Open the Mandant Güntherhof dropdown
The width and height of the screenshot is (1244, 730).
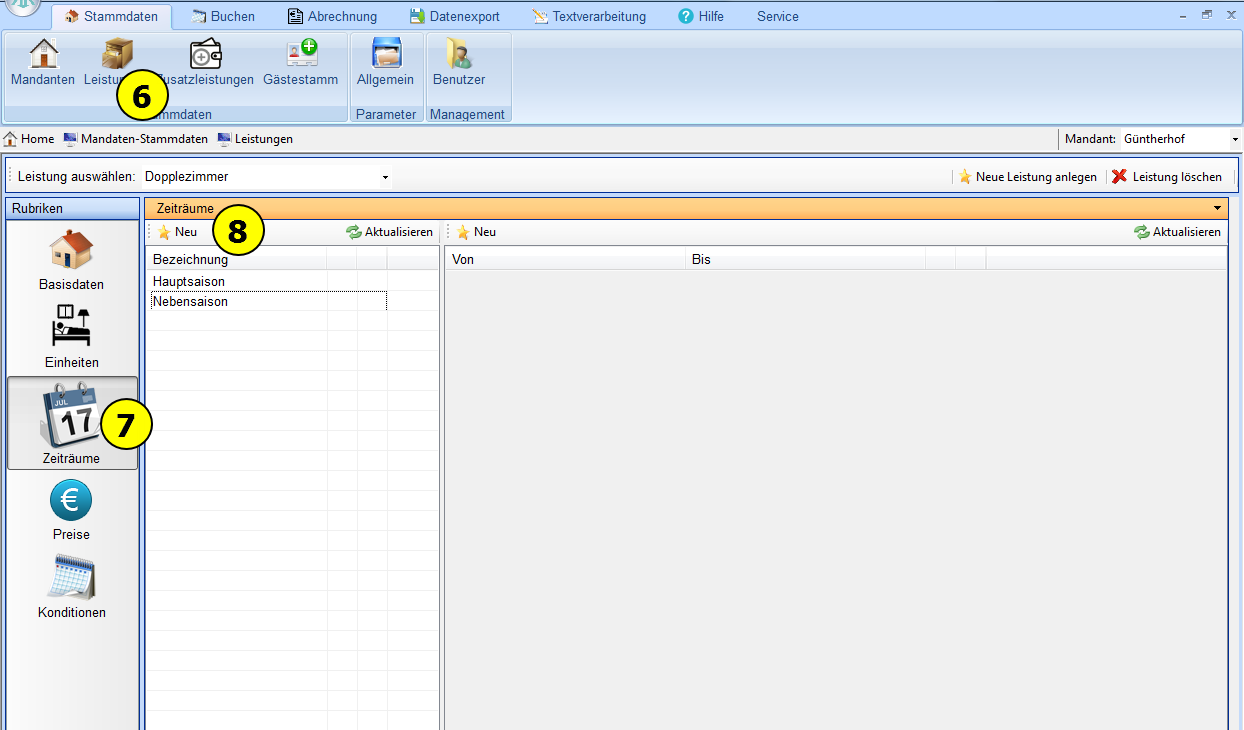[x=1235, y=139]
